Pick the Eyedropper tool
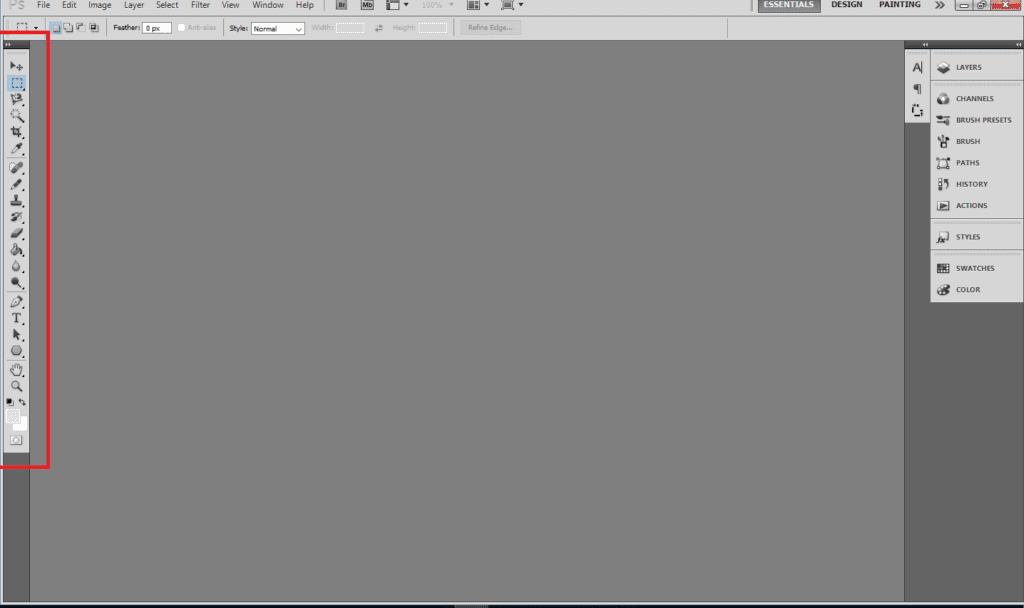The height and width of the screenshot is (608, 1024). [17, 149]
